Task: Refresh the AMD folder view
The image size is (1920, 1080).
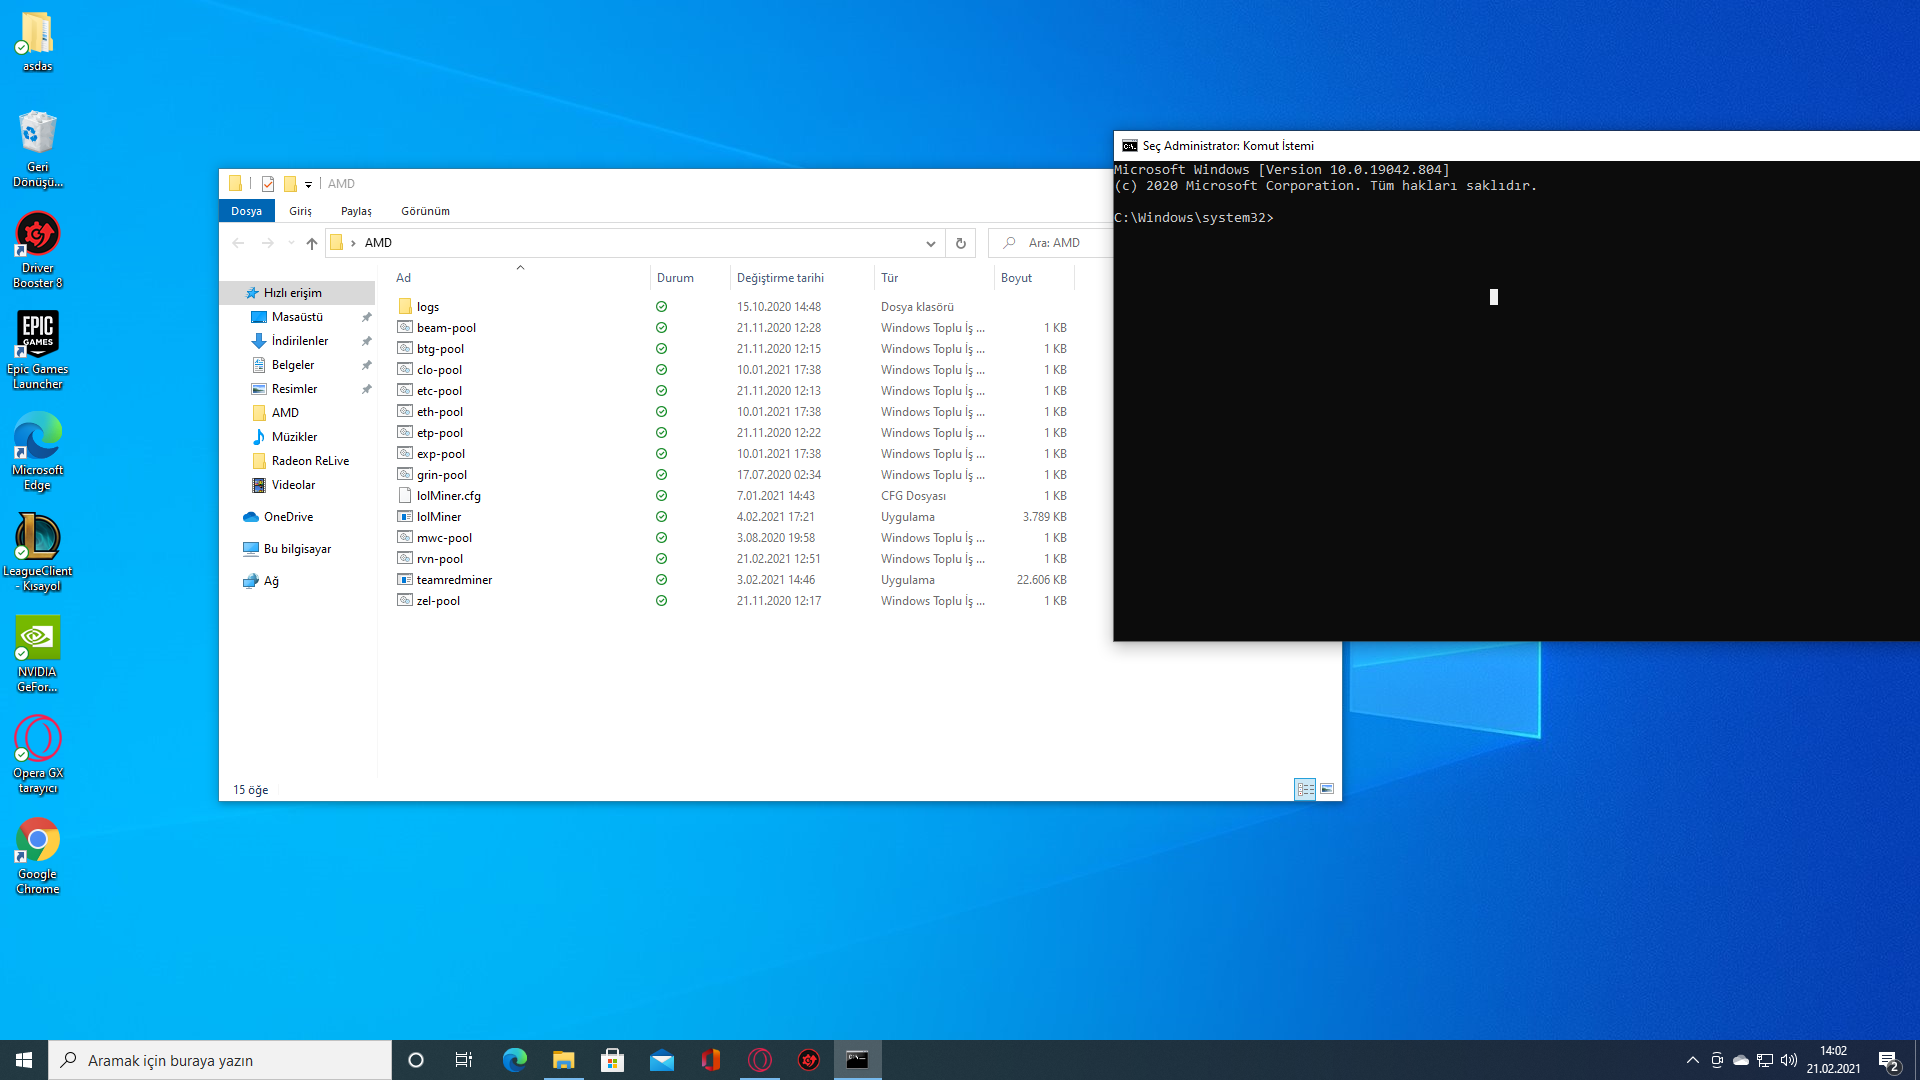Action: (x=960, y=243)
